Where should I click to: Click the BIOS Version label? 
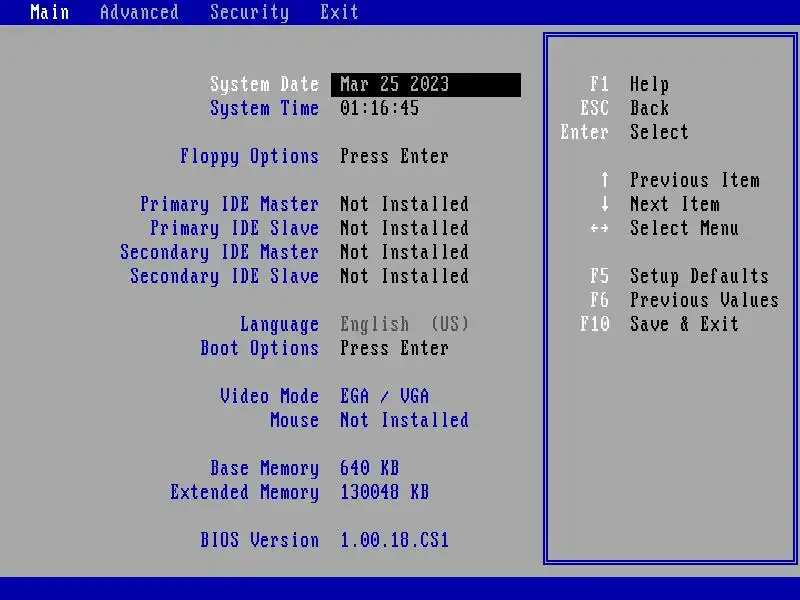pos(260,540)
